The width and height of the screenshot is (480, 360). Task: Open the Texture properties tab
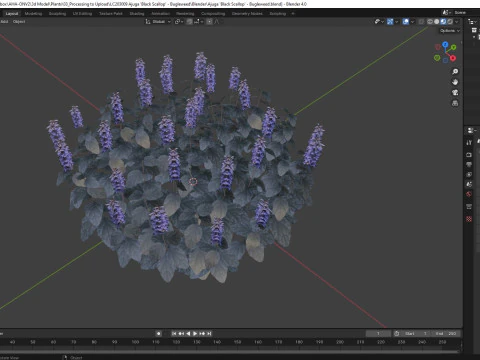point(469,219)
